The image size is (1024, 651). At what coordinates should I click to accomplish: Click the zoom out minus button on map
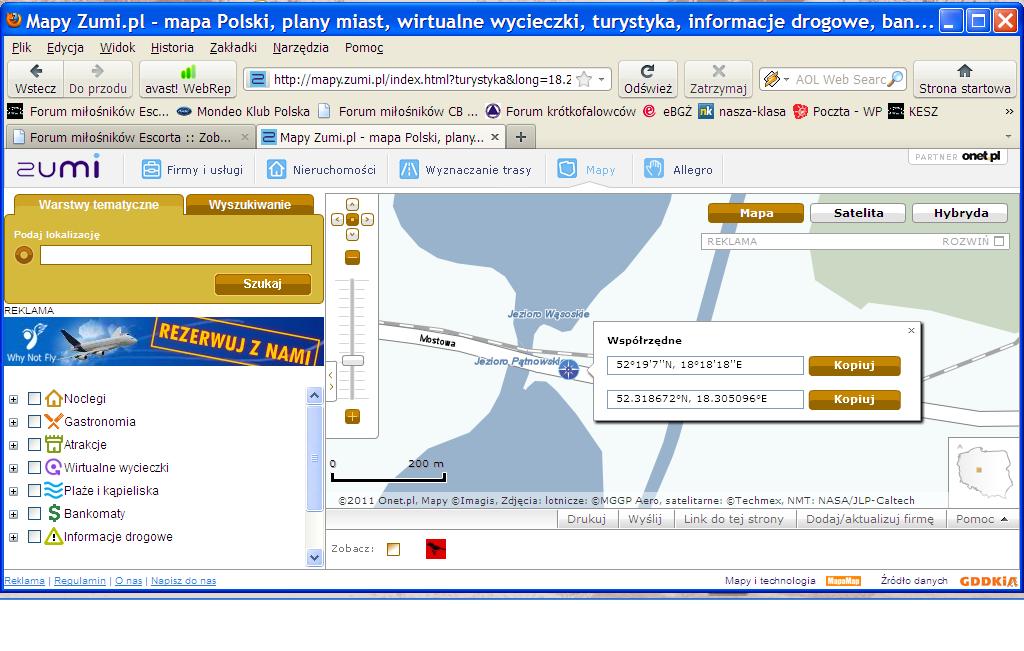click(x=352, y=258)
